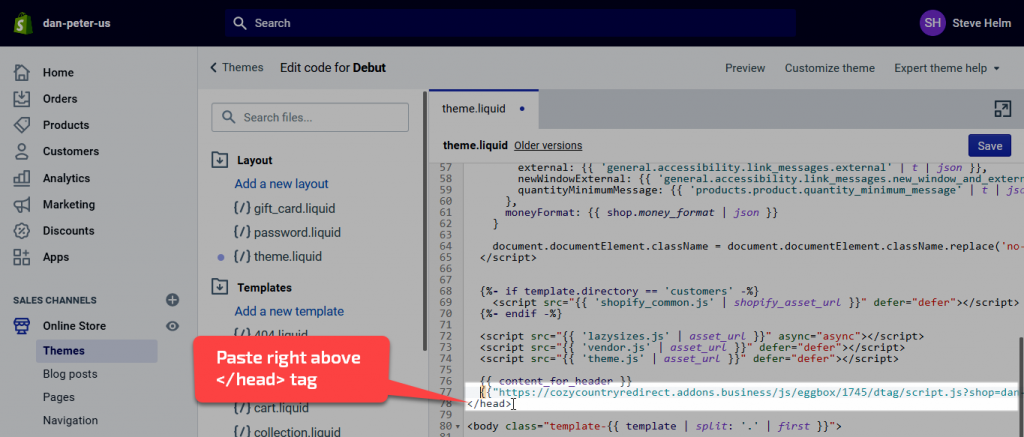Open cart.liquid file
Viewport: 1024px width, 437px height.
283,409
